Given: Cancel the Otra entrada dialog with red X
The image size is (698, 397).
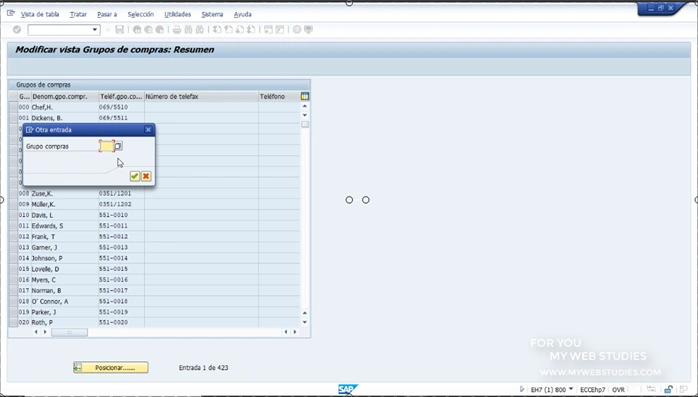Looking at the screenshot, I should click(146, 176).
